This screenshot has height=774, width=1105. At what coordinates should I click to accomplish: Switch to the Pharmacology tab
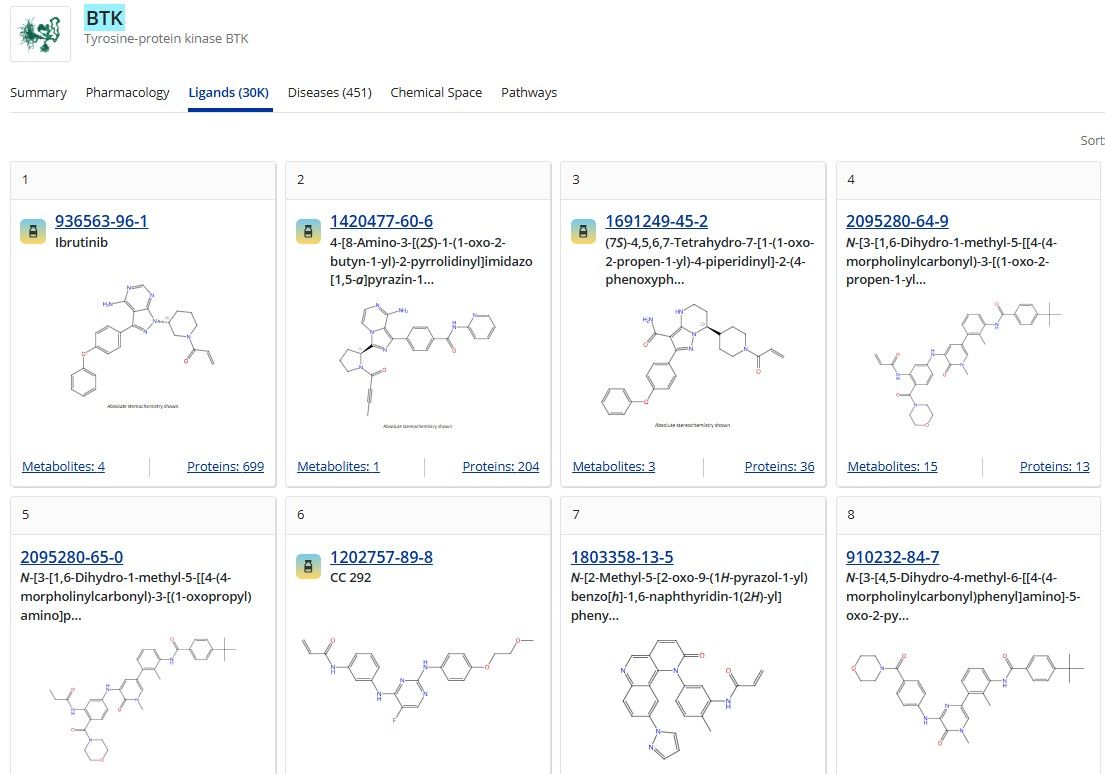click(x=127, y=93)
